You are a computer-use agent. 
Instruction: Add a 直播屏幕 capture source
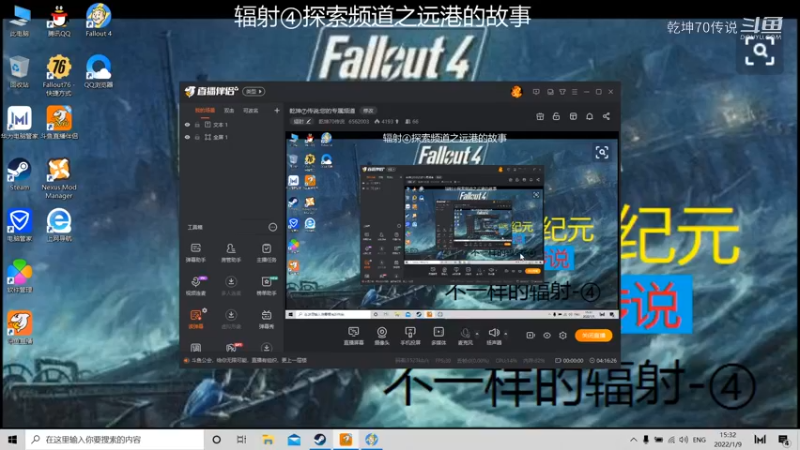tap(353, 336)
